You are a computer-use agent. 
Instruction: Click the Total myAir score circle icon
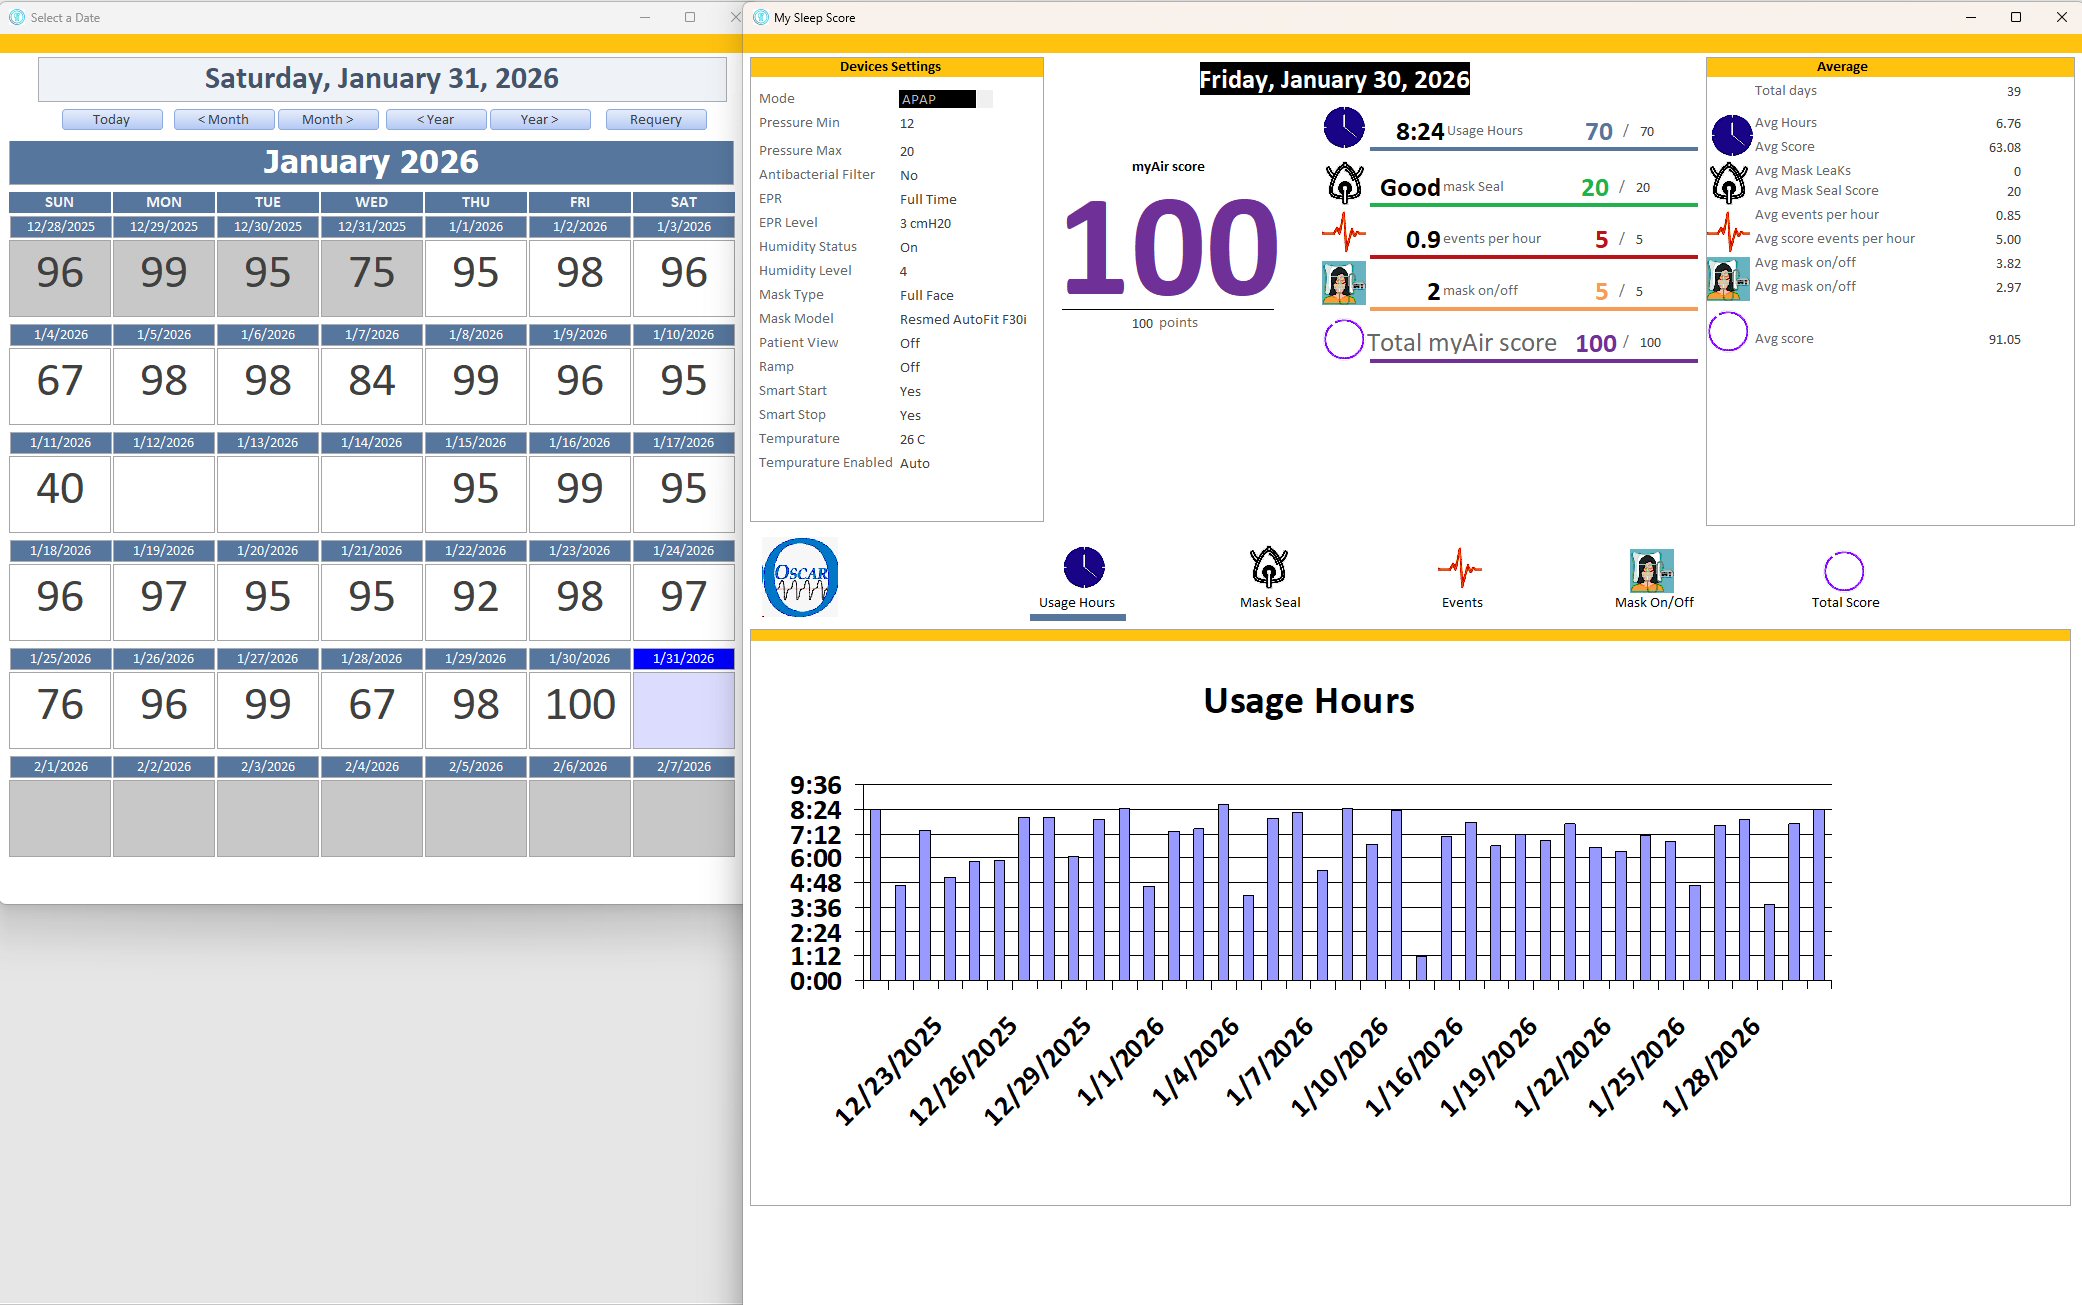coord(1343,340)
